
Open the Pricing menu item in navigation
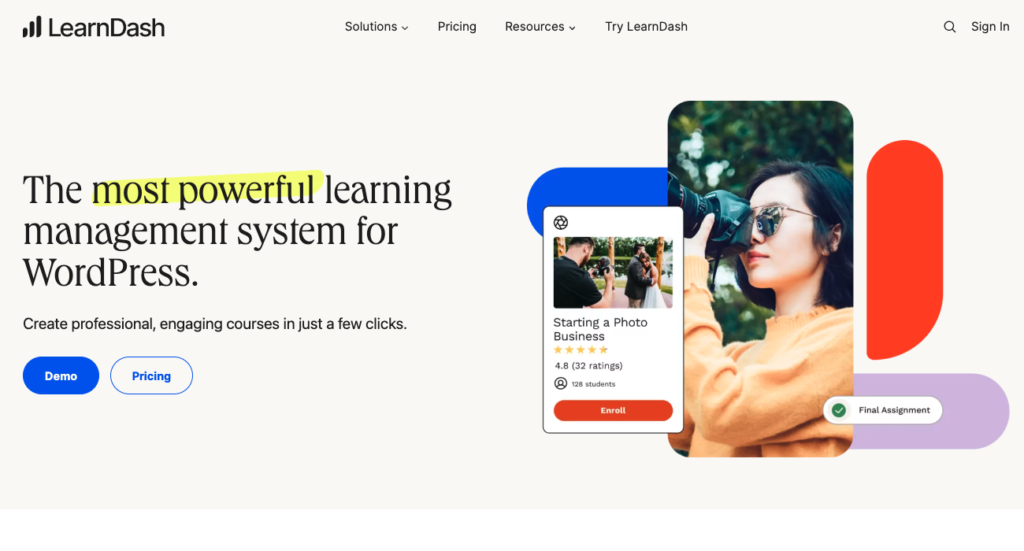456,27
